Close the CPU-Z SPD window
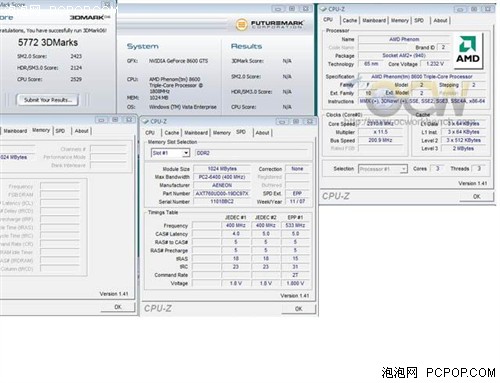Image resolution: width=500 pixels, height=383 pixels. pos(309,121)
